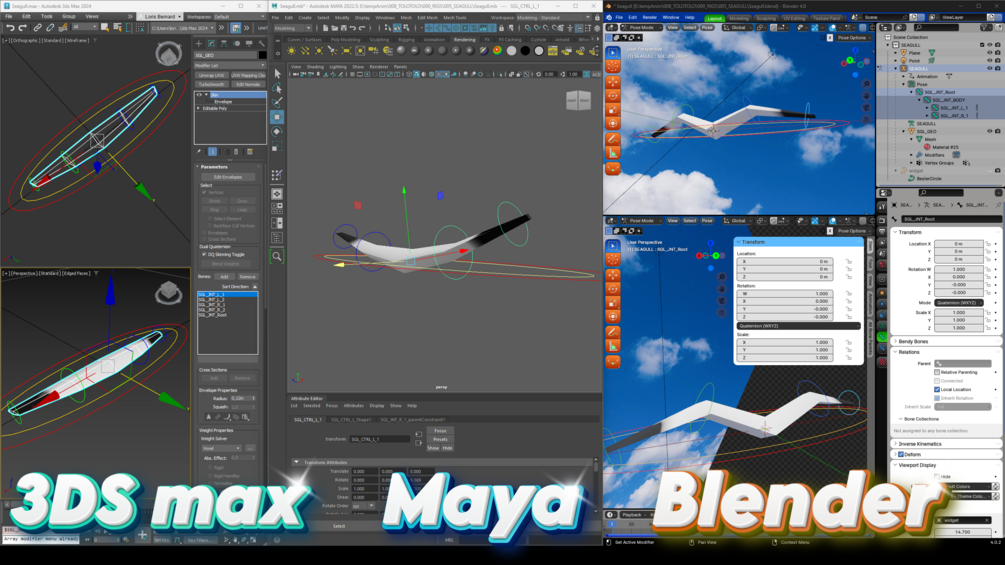Viewport: 1005px width, 565px height.
Task: Open the Render menu in Blender
Action: pyautogui.click(x=649, y=17)
